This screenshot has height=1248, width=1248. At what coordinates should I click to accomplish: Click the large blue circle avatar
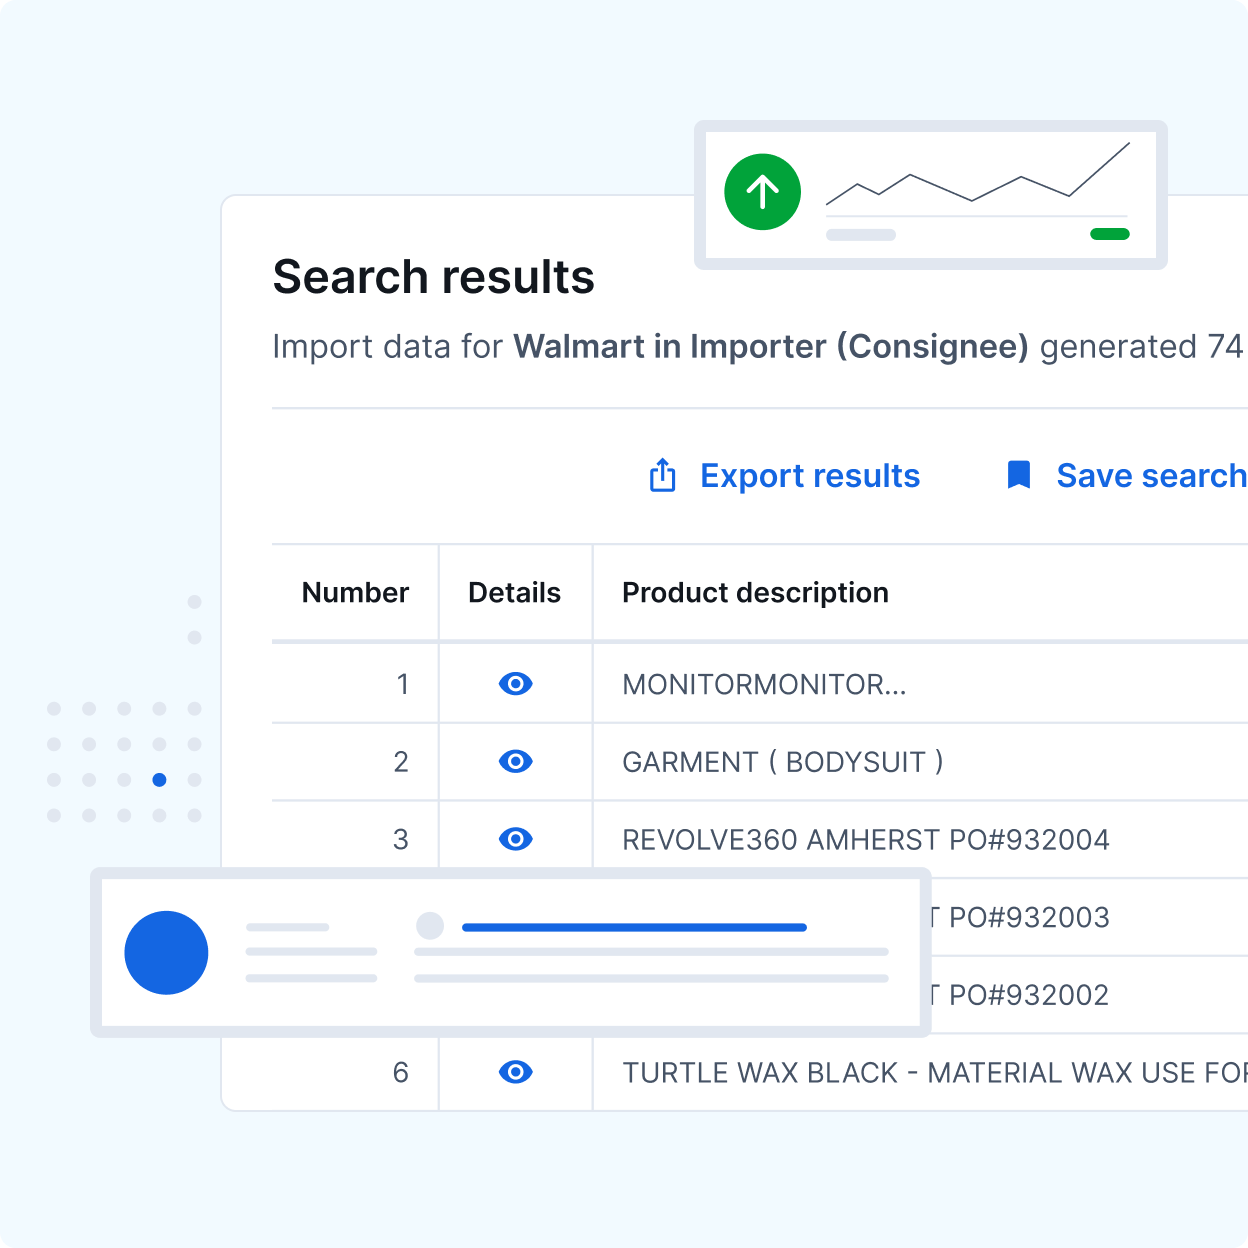(x=166, y=952)
